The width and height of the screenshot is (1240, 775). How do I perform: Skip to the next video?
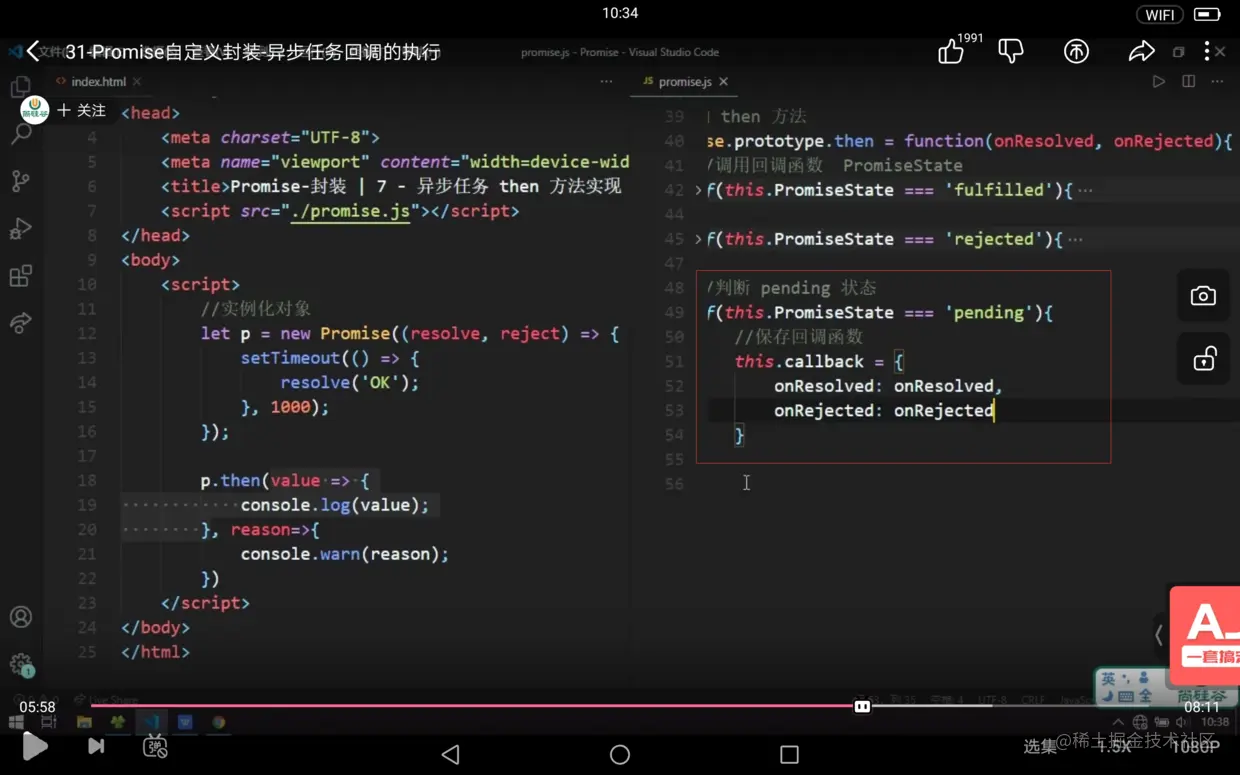96,745
